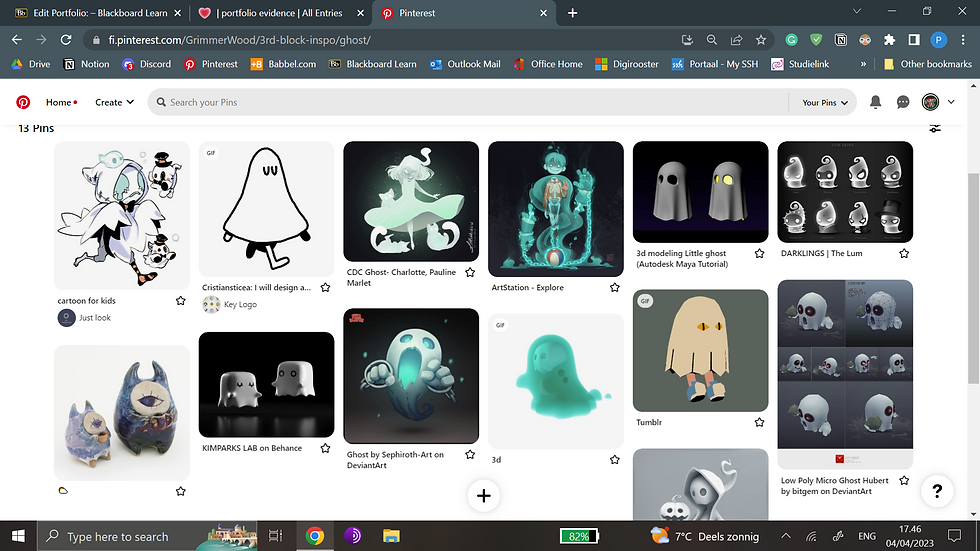The image size is (980, 551).
Task: Bookmark this page with the star icon
Action: click(761, 40)
